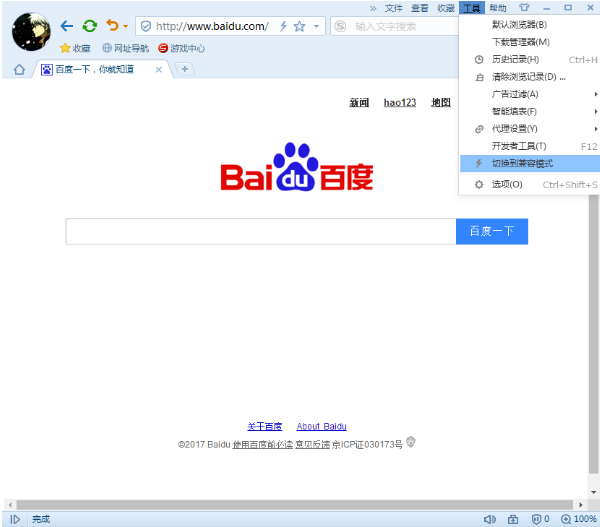Click the 100% zoom control
Image resolution: width=600 pixels, height=527 pixels.
coord(579,519)
